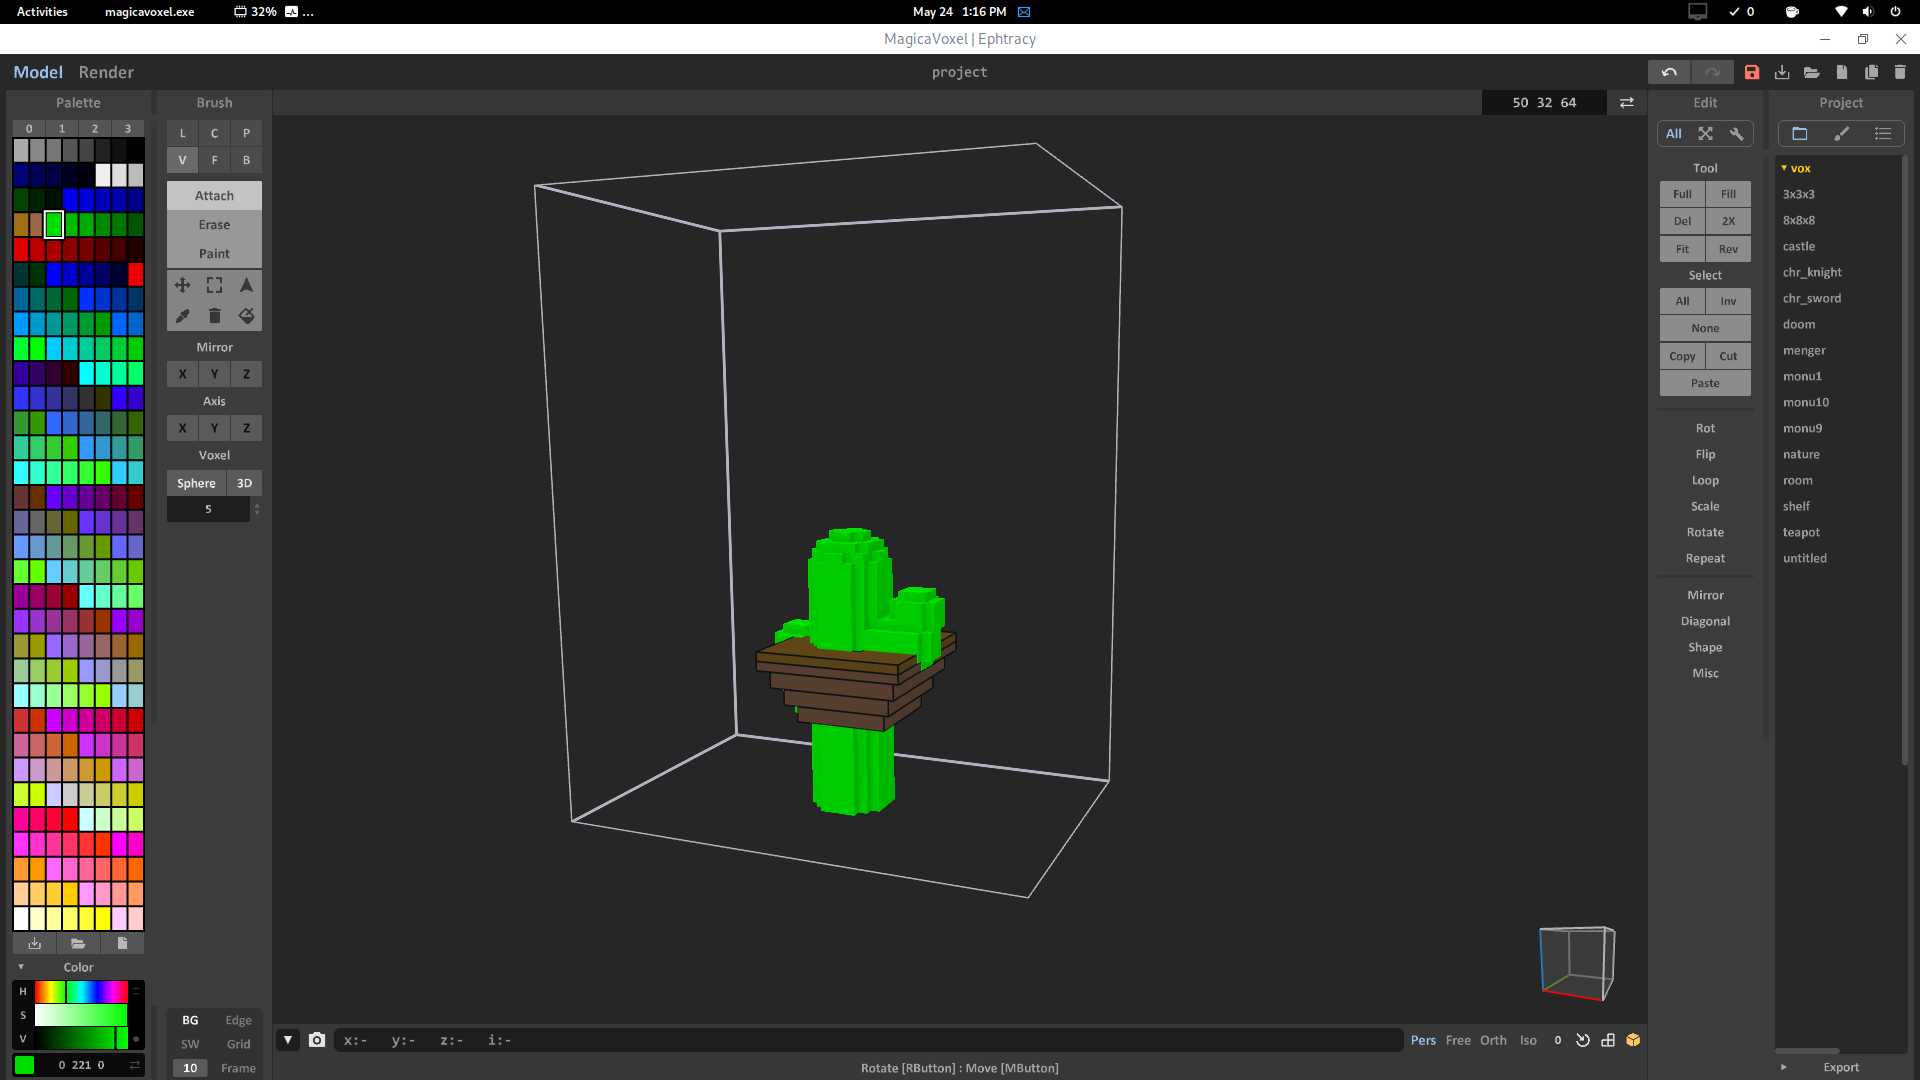The height and width of the screenshot is (1080, 1920).
Task: Collapse the vox folder in Project list
Action: pyautogui.click(x=1784, y=168)
